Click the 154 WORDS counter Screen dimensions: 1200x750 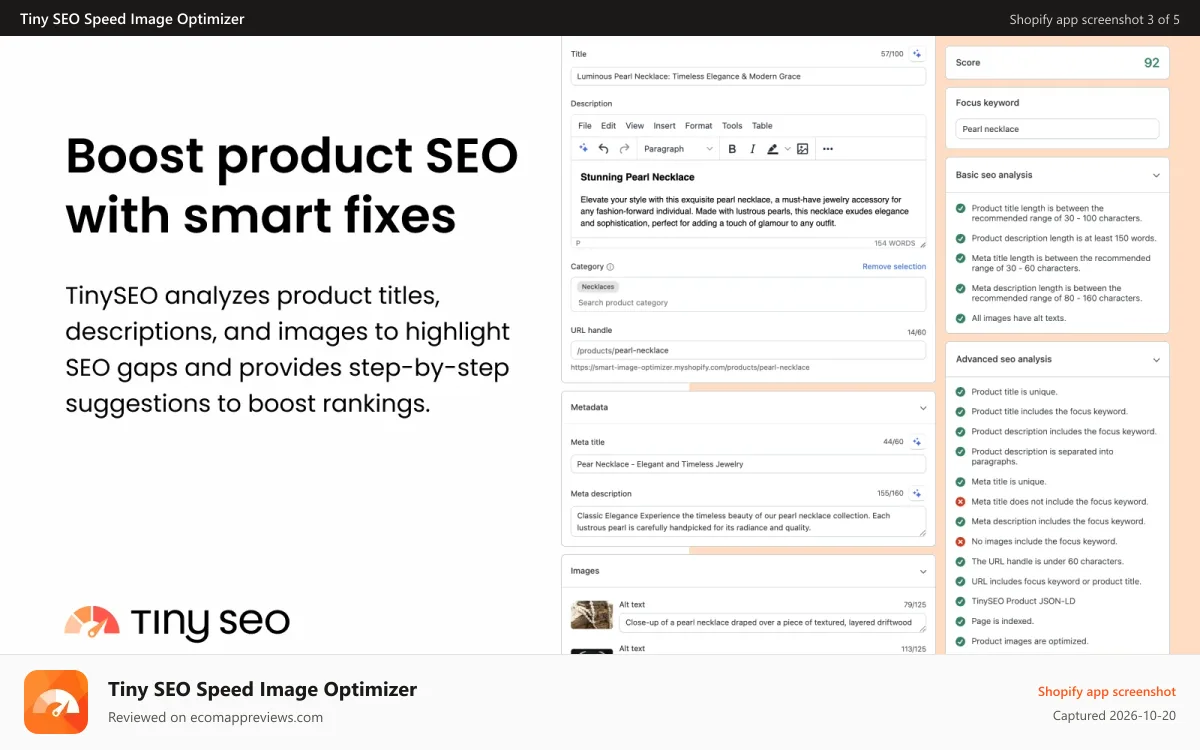pyautogui.click(x=894, y=243)
